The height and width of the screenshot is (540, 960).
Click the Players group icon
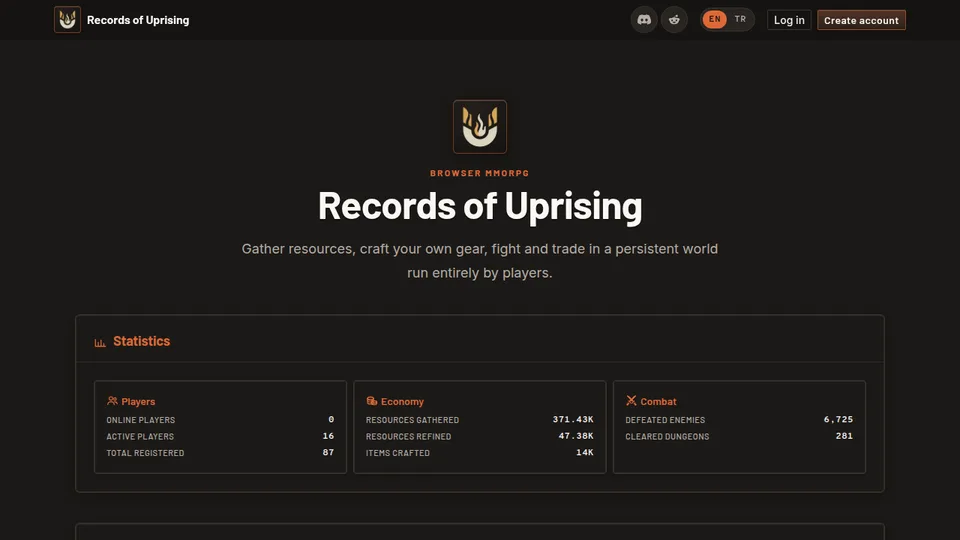(x=112, y=401)
